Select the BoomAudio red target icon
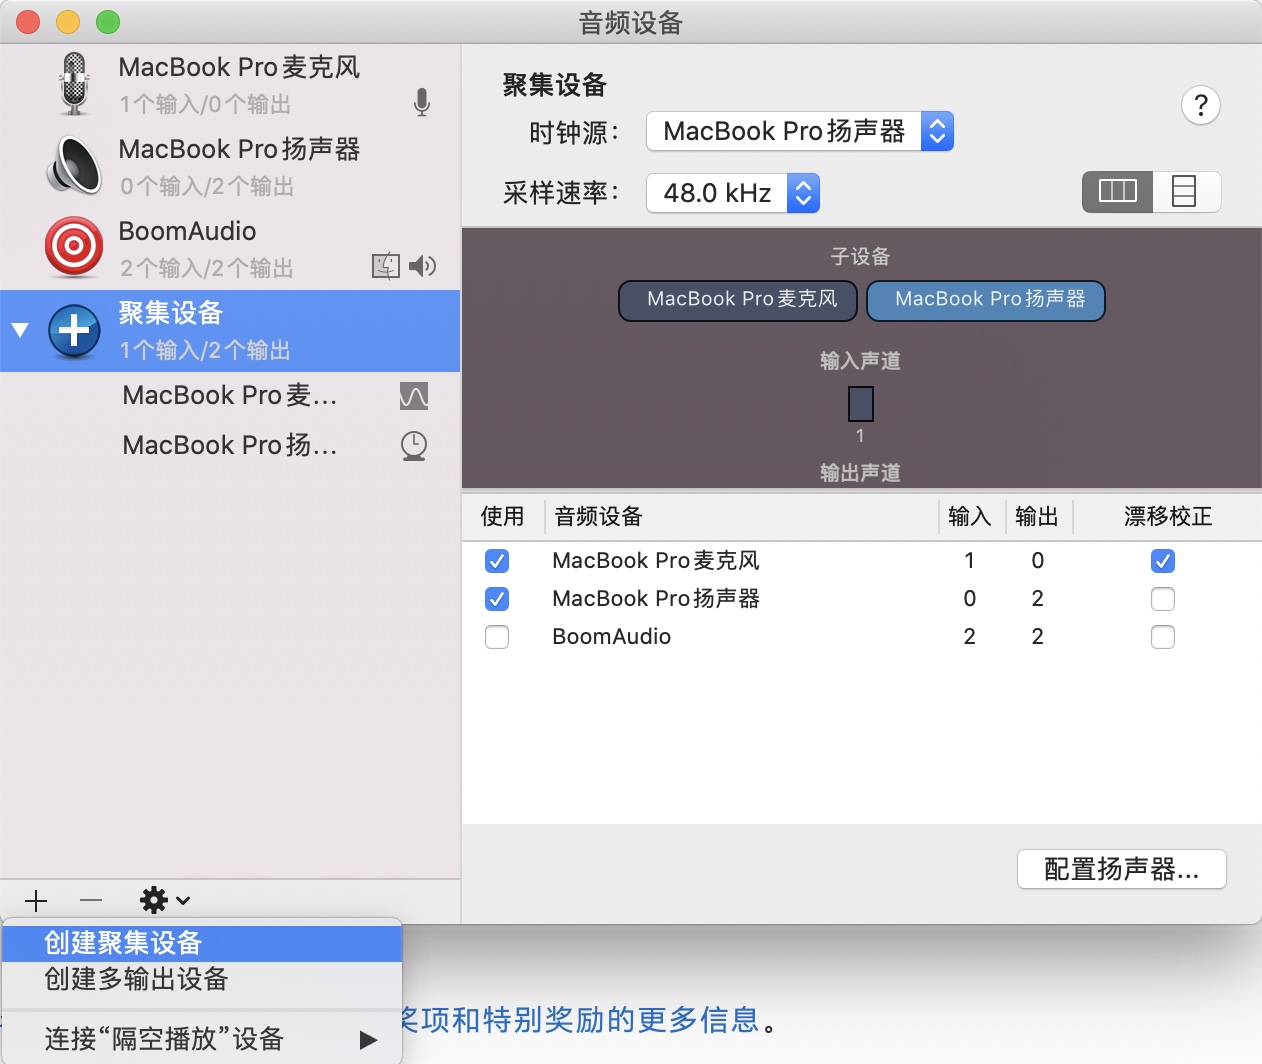 click(74, 247)
